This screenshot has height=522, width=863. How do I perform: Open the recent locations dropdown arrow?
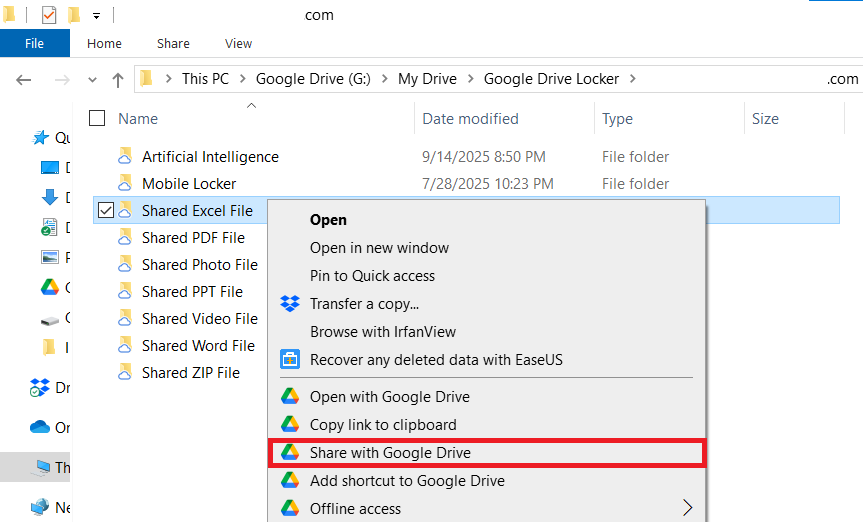point(93,80)
